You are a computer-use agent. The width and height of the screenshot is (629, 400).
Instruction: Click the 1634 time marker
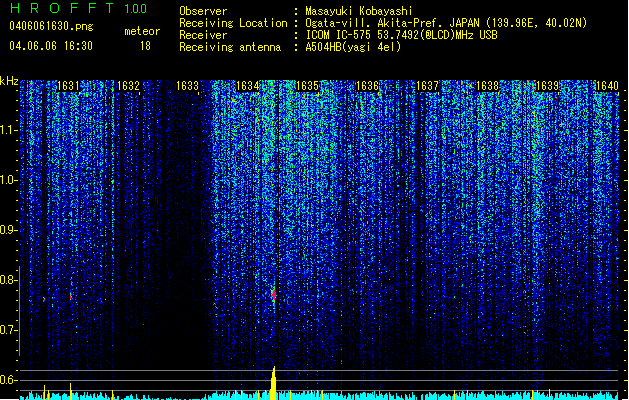coord(248,86)
